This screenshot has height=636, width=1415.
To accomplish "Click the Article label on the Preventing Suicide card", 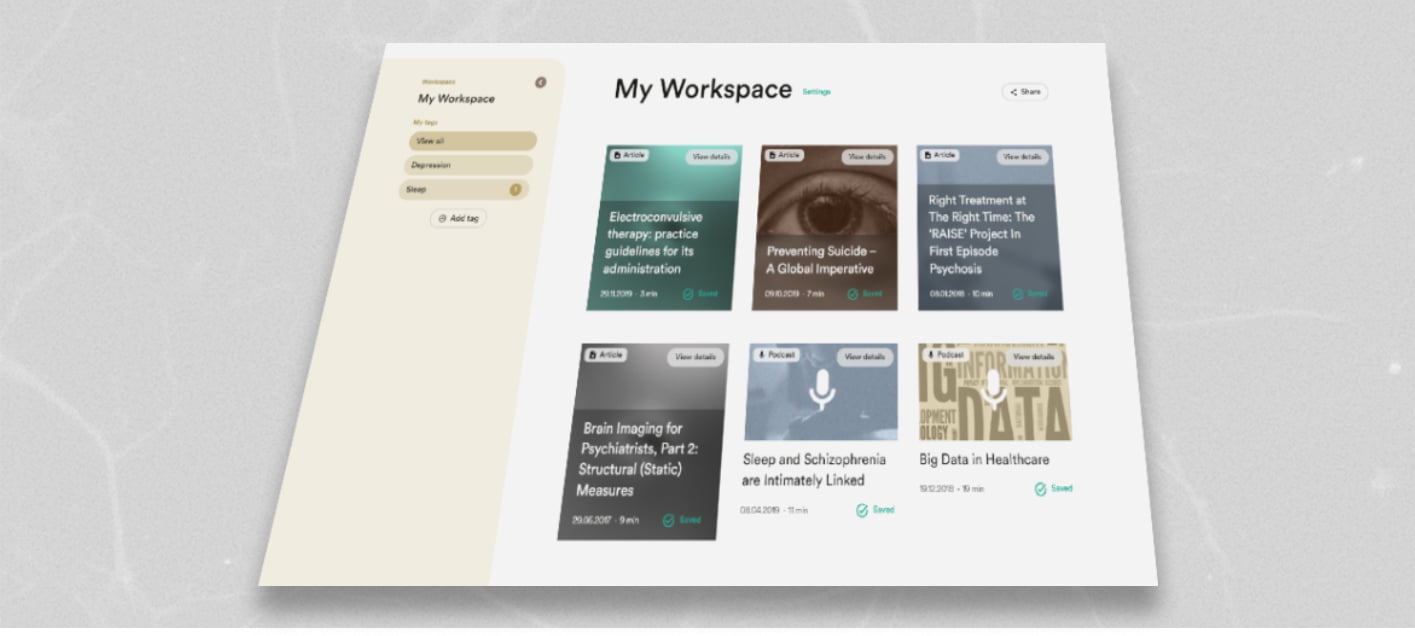I will tap(784, 155).
